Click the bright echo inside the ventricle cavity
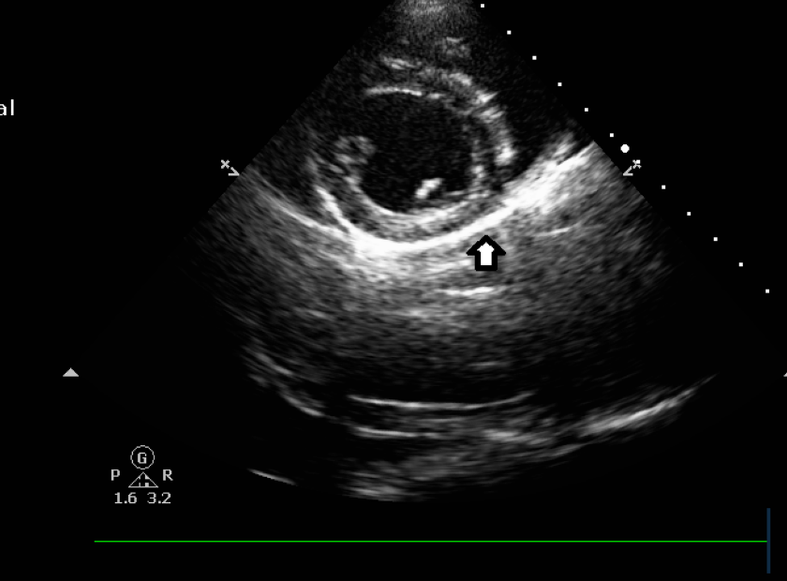The width and height of the screenshot is (787, 581). click(428, 188)
